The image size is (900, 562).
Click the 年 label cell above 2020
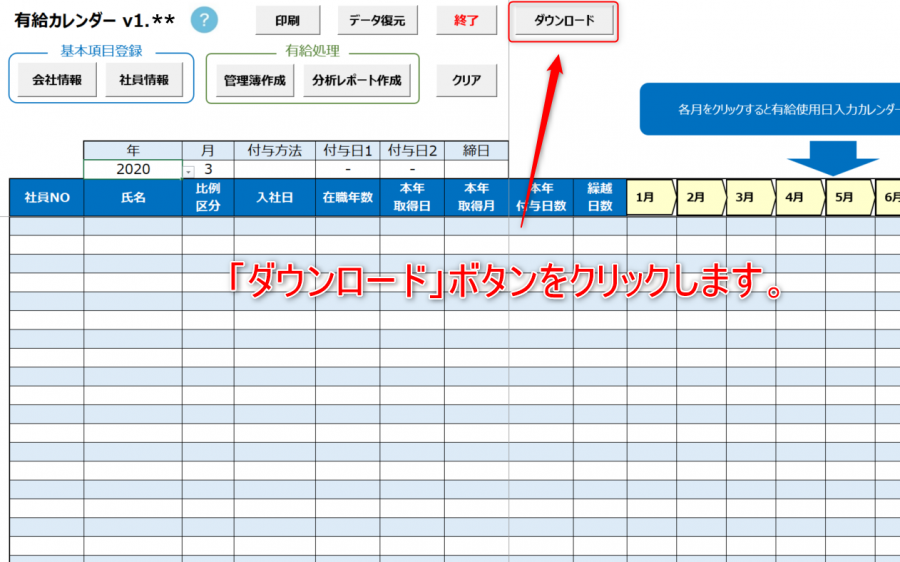[x=133, y=150]
